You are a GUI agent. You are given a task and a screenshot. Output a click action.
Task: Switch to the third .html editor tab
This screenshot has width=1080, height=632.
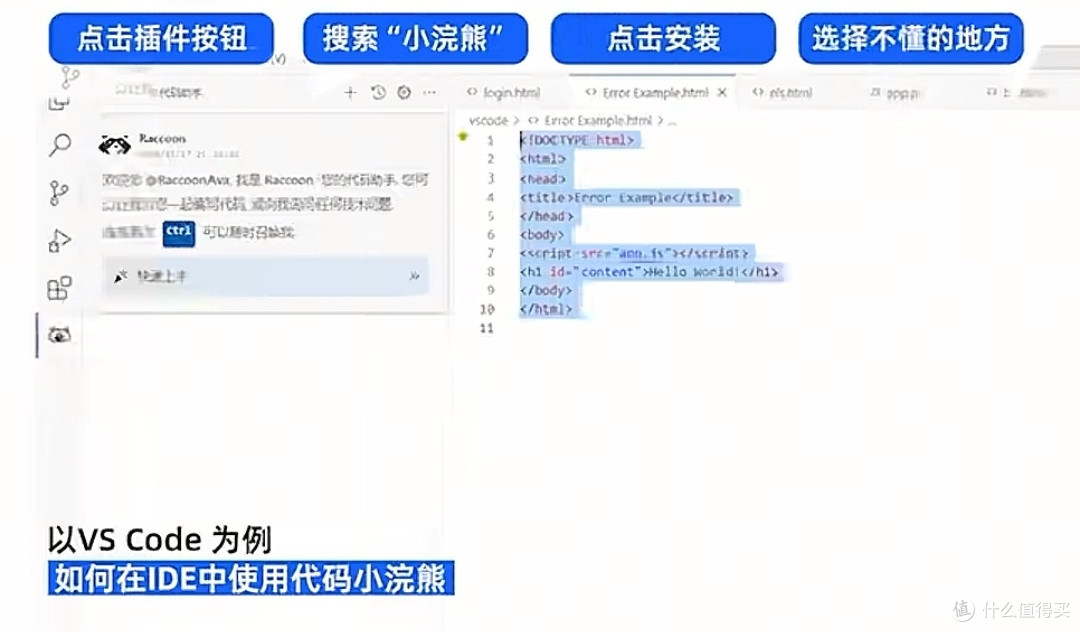point(782,92)
